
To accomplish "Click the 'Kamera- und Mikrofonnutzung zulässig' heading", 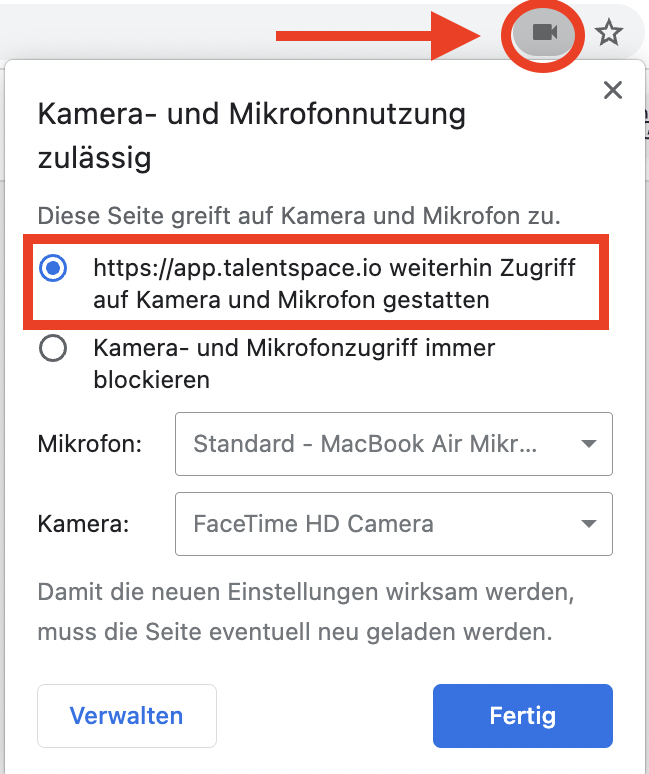I will (252, 136).
